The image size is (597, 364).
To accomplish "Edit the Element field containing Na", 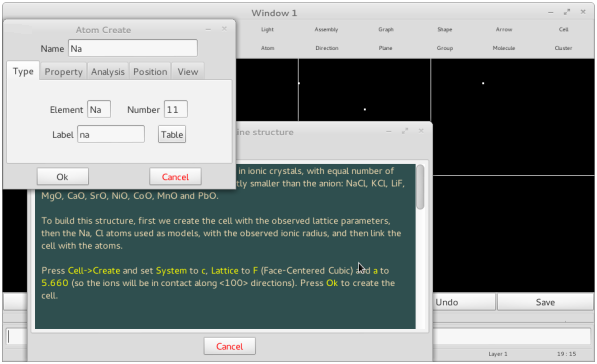I will (99, 110).
